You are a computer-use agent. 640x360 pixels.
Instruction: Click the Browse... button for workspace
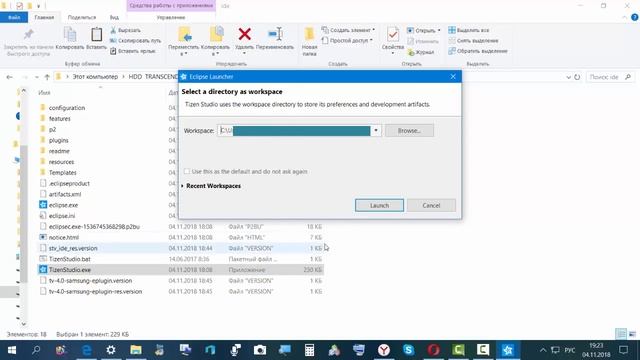pos(409,131)
